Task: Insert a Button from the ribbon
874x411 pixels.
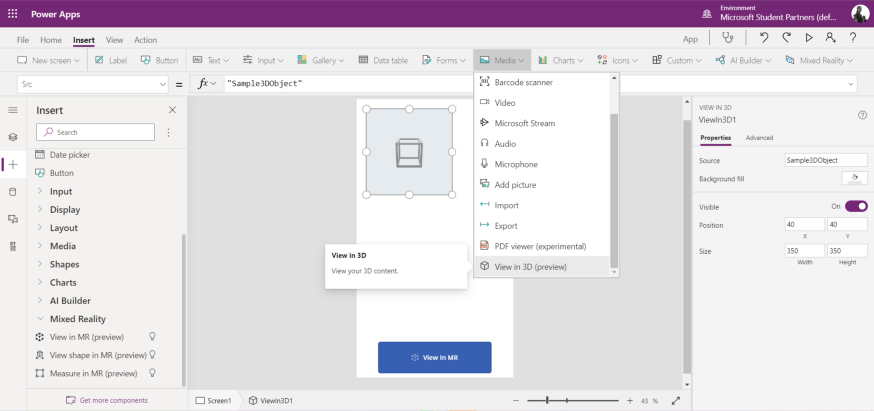Action: (159, 60)
